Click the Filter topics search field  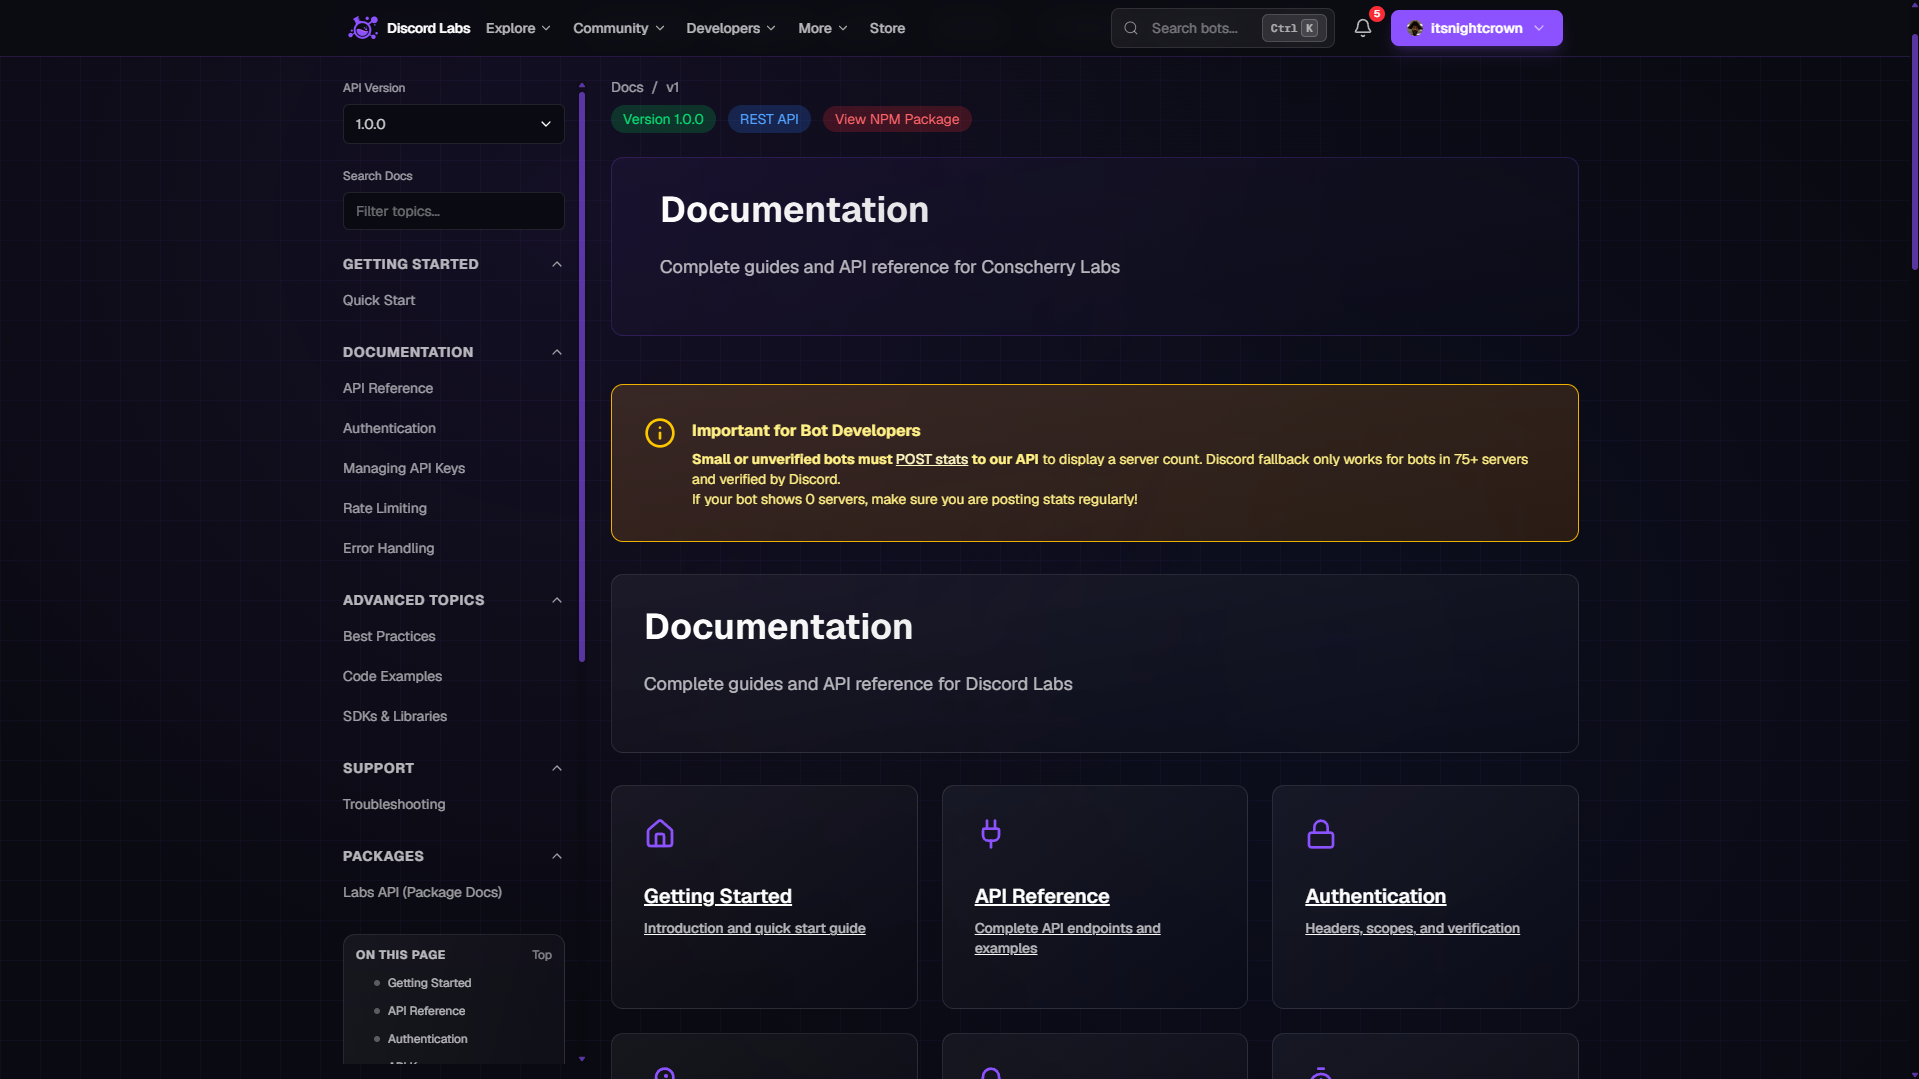pyautogui.click(x=454, y=211)
